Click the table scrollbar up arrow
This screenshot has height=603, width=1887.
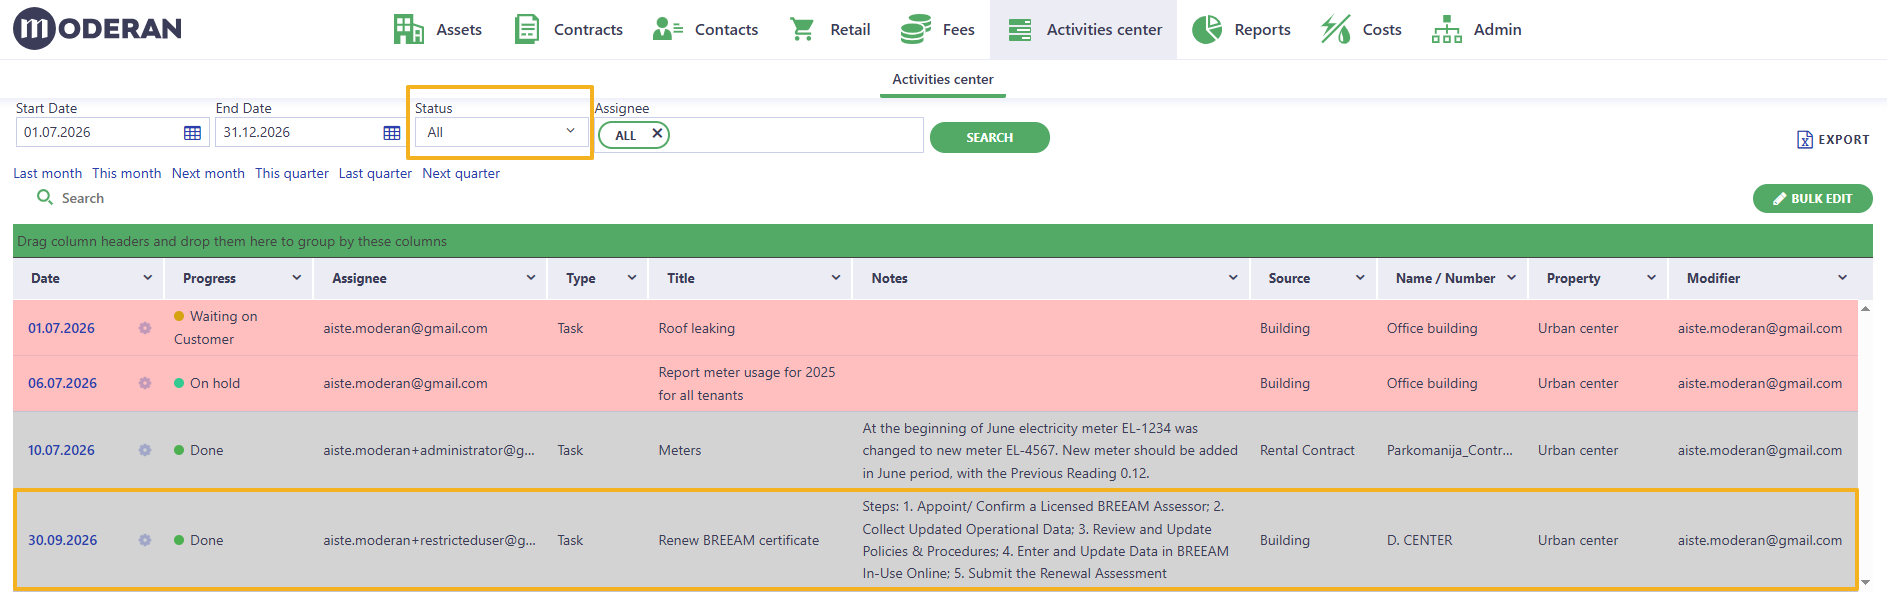[x=1865, y=309]
